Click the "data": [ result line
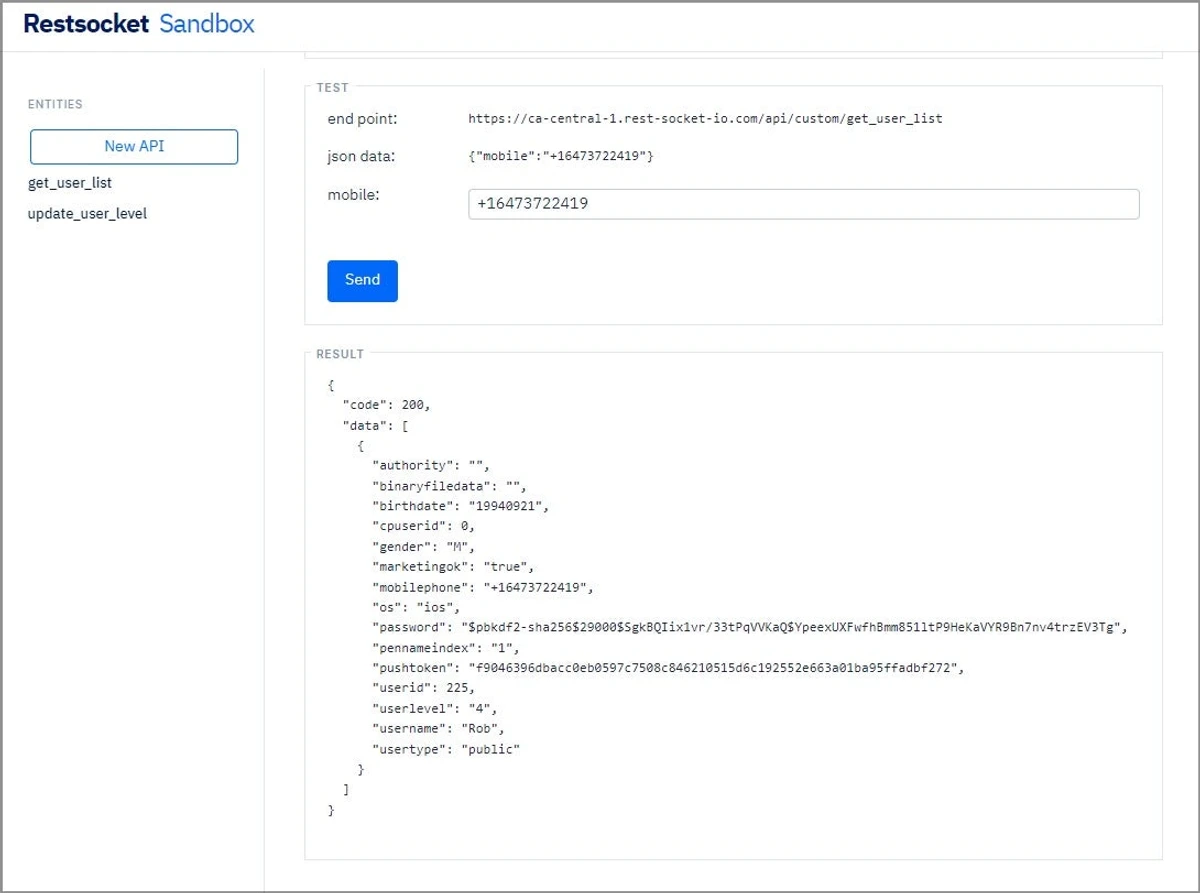Image resolution: width=1200 pixels, height=893 pixels. click(x=375, y=425)
